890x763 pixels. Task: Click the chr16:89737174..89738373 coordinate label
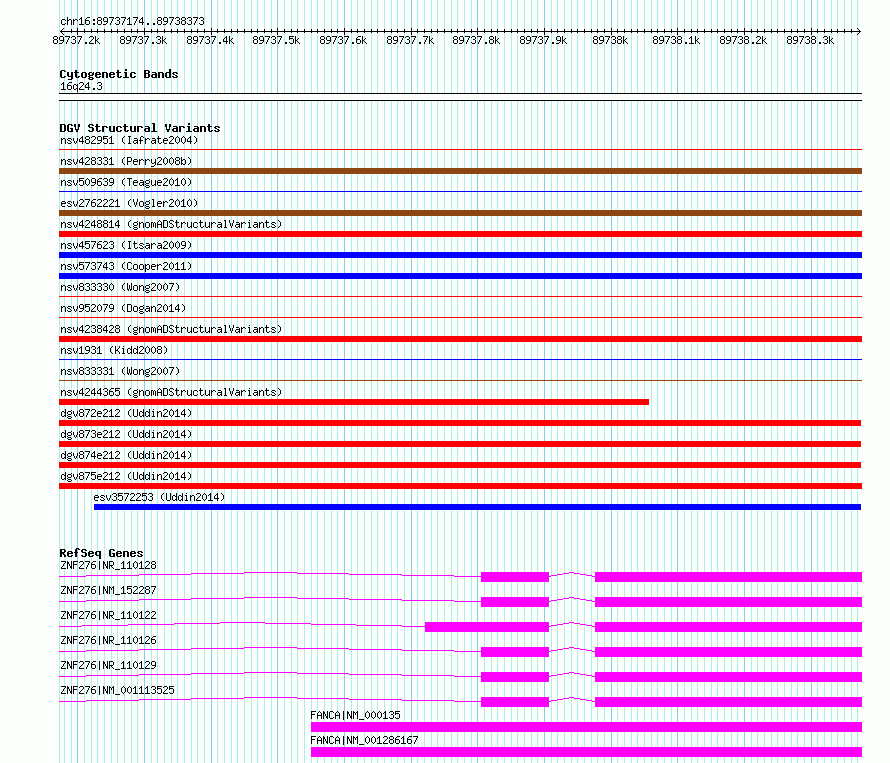pos(132,21)
